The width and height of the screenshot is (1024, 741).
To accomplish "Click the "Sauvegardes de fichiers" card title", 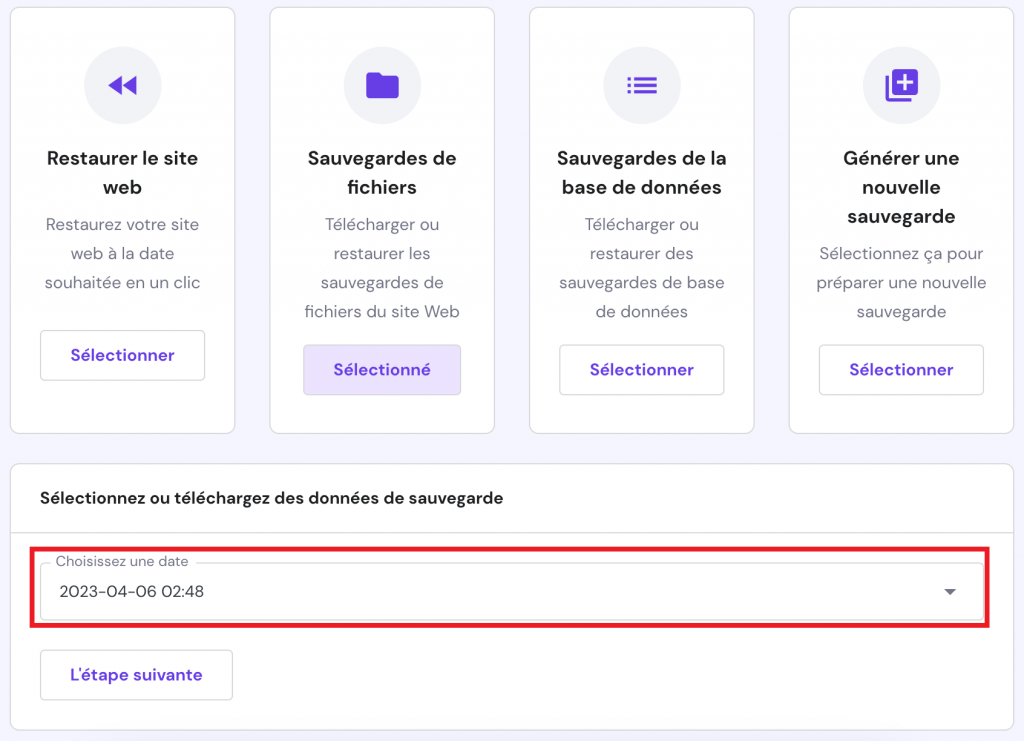I will (x=382, y=172).
